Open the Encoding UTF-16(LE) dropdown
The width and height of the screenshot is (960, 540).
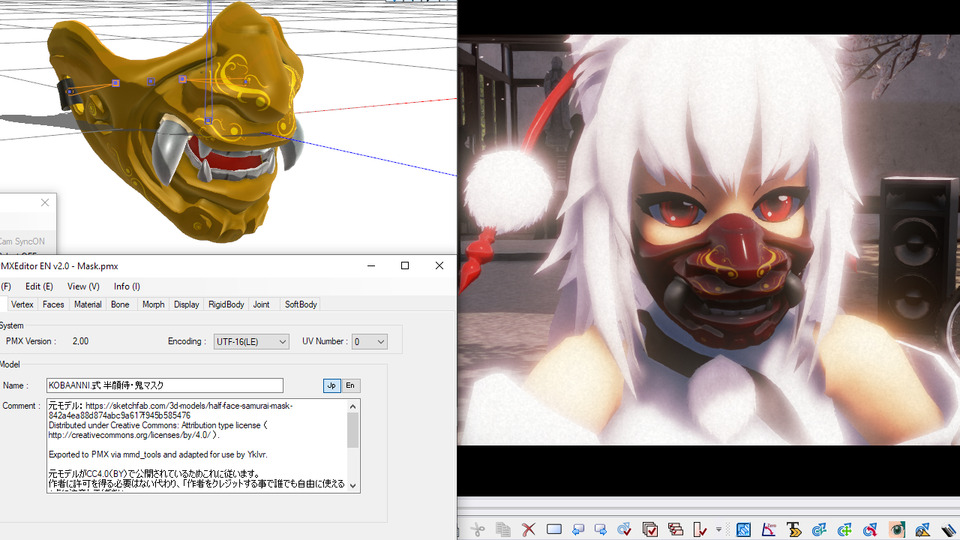251,341
